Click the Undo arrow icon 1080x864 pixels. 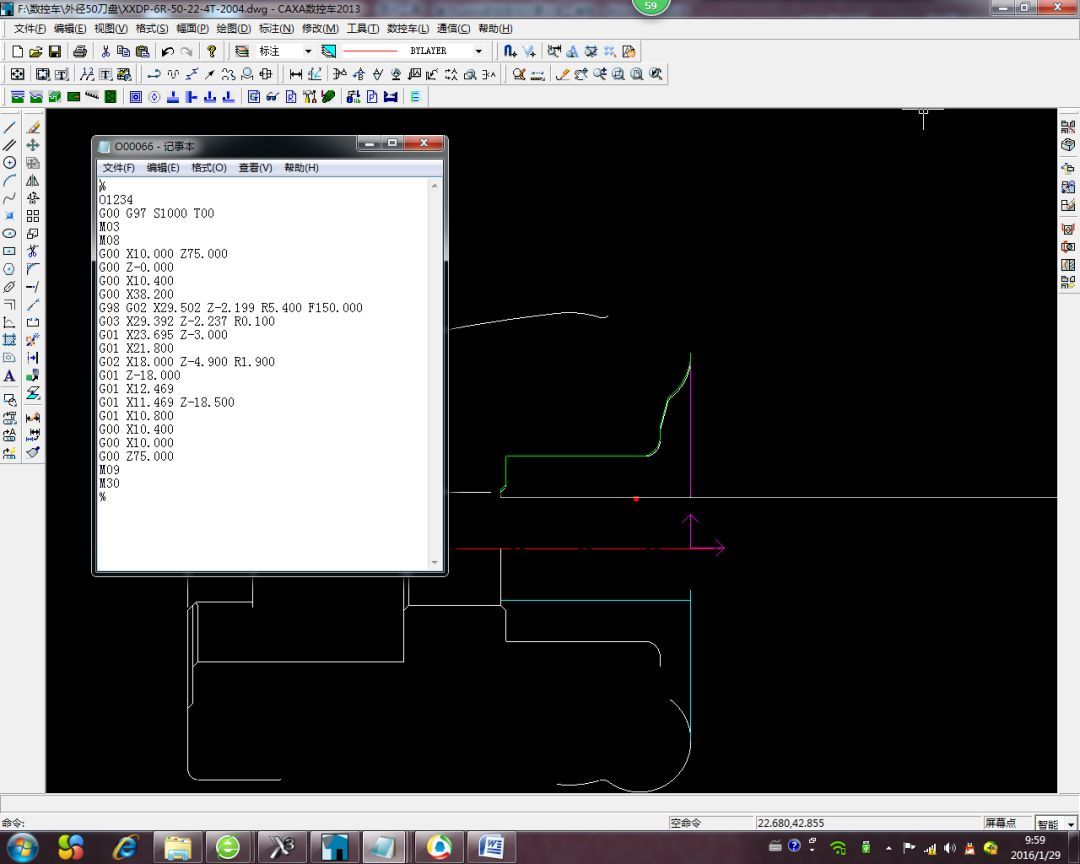click(x=167, y=51)
